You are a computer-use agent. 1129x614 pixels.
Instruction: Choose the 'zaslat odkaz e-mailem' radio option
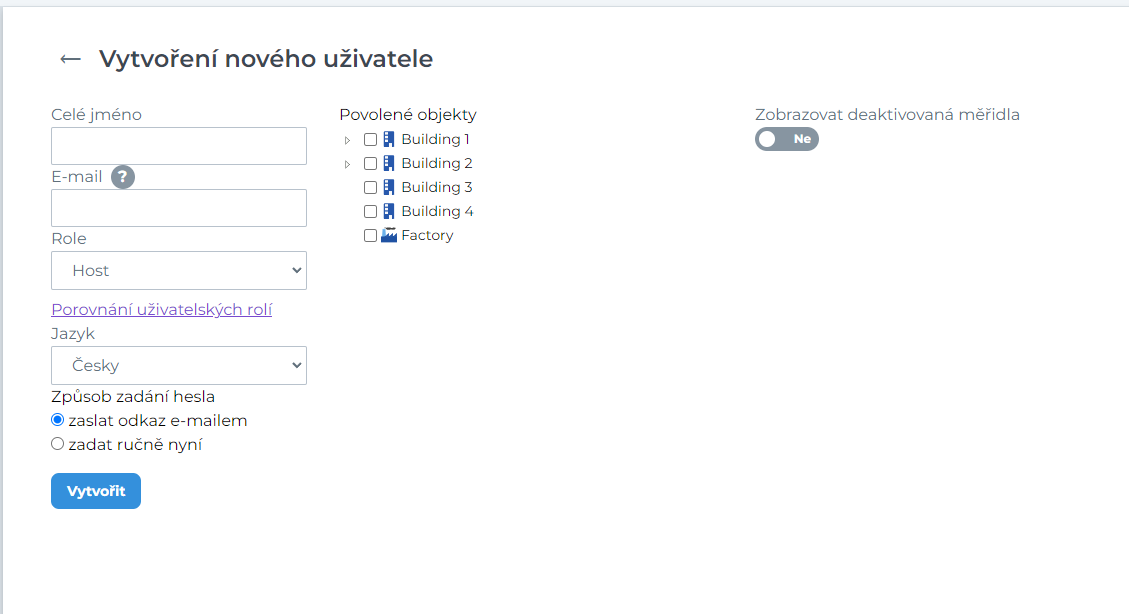coord(58,420)
